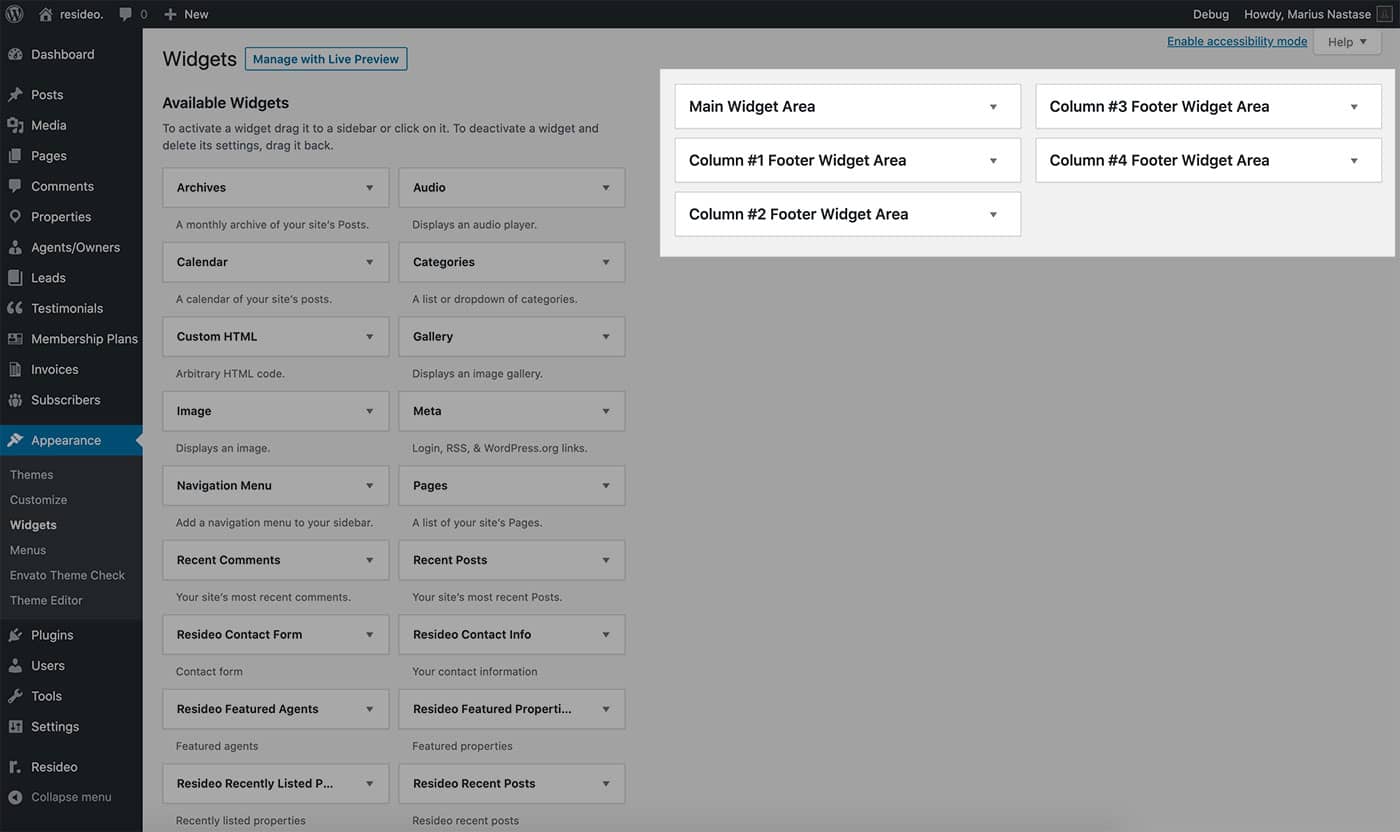Open the Help dropdown tab
Viewport: 1400px width, 832px height.
1347,42
